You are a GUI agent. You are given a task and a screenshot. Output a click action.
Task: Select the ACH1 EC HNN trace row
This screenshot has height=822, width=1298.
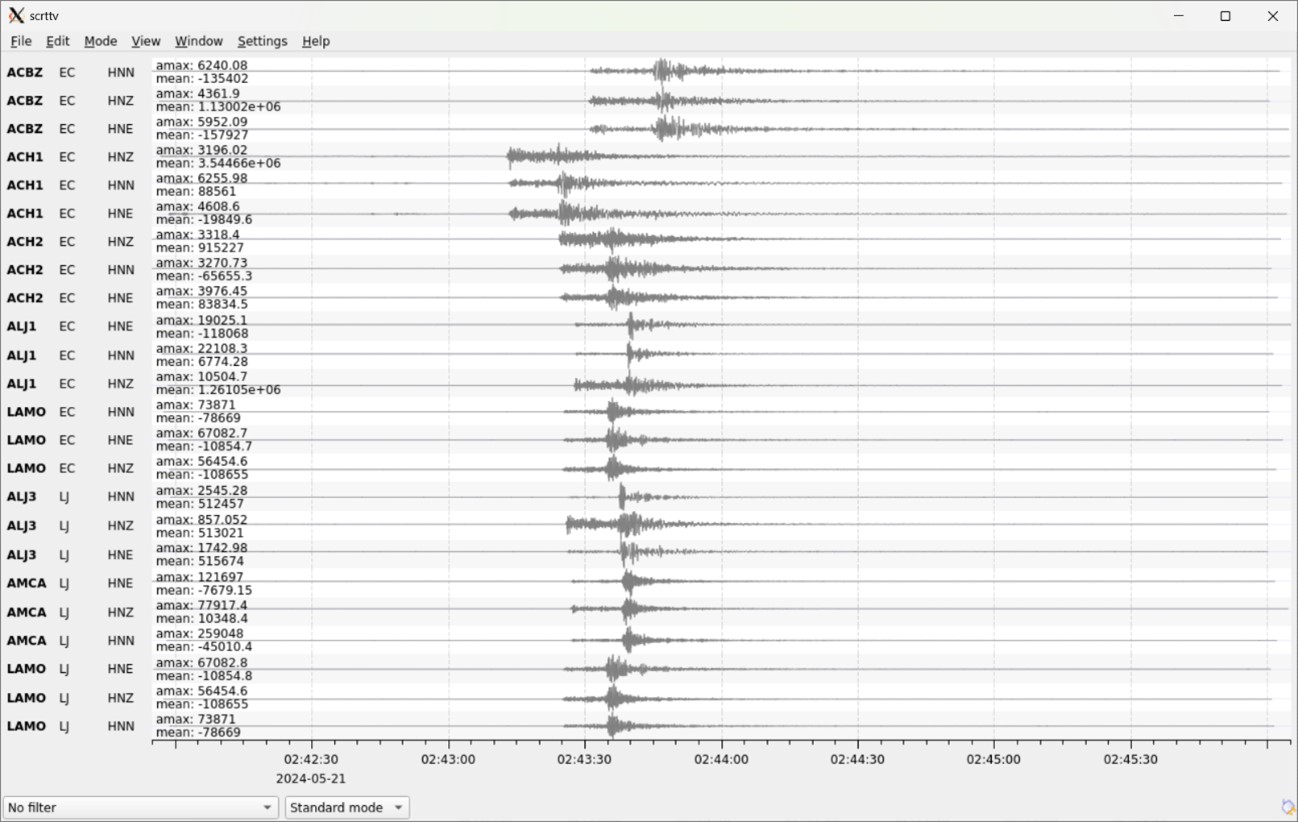[647, 185]
